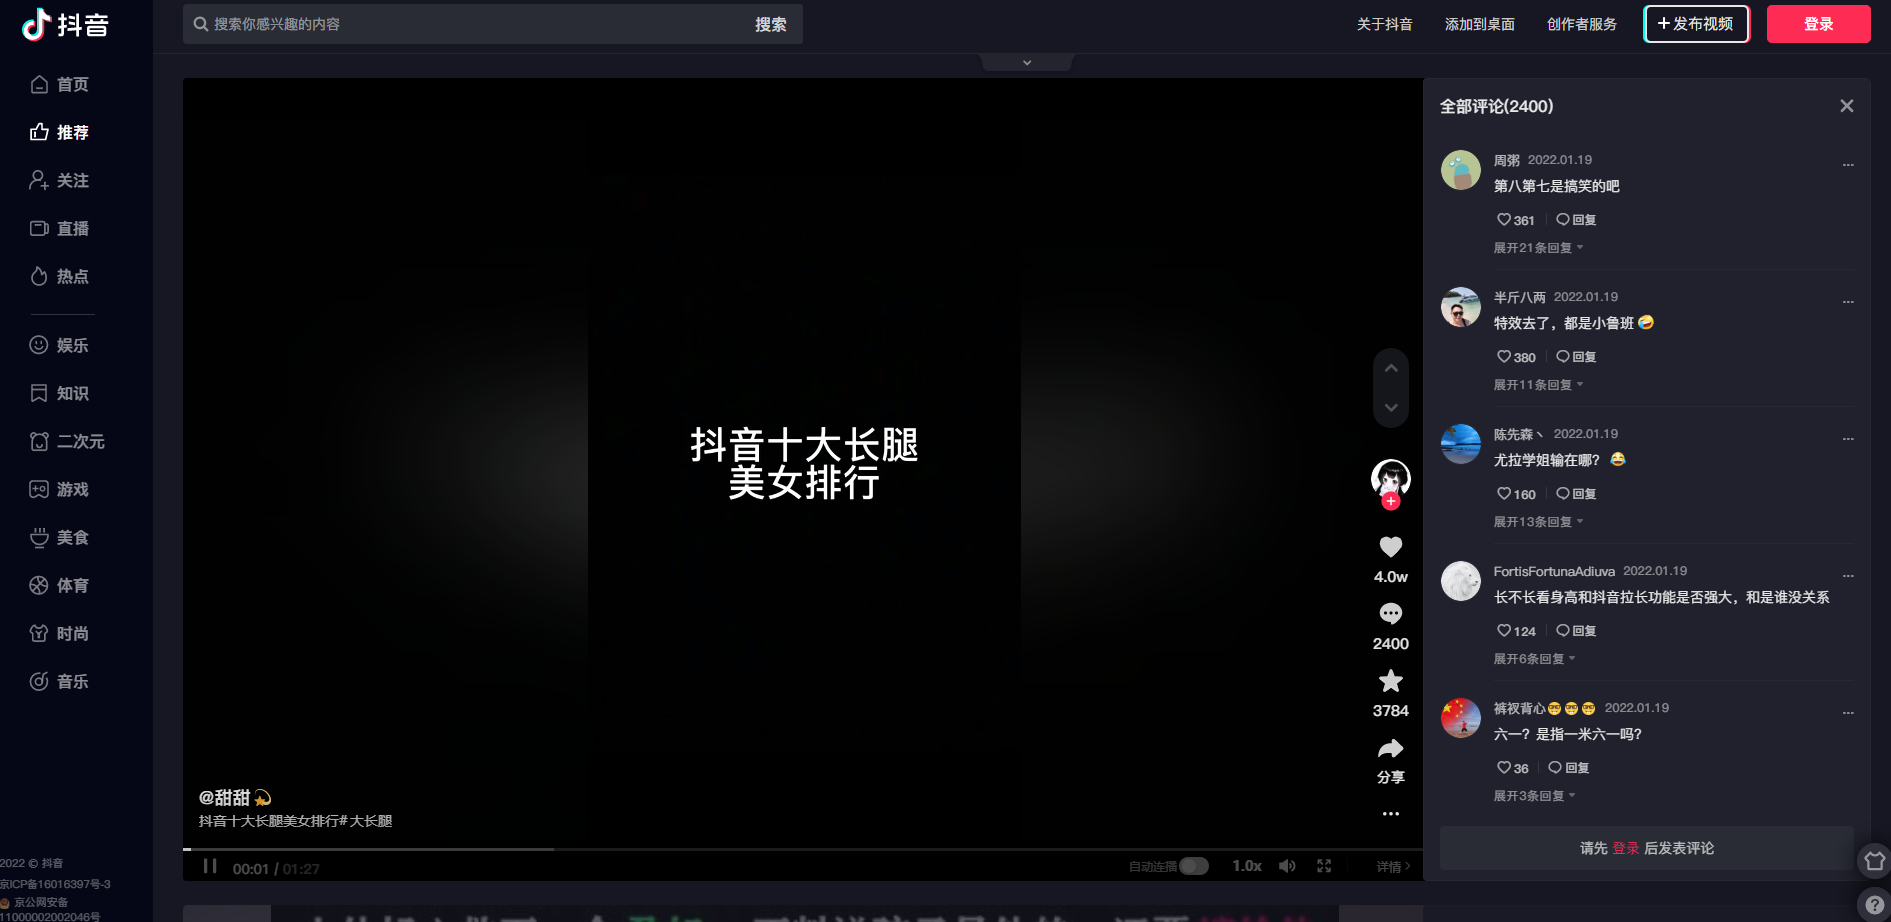Open 体育 category in the sidebar

pos(60,586)
